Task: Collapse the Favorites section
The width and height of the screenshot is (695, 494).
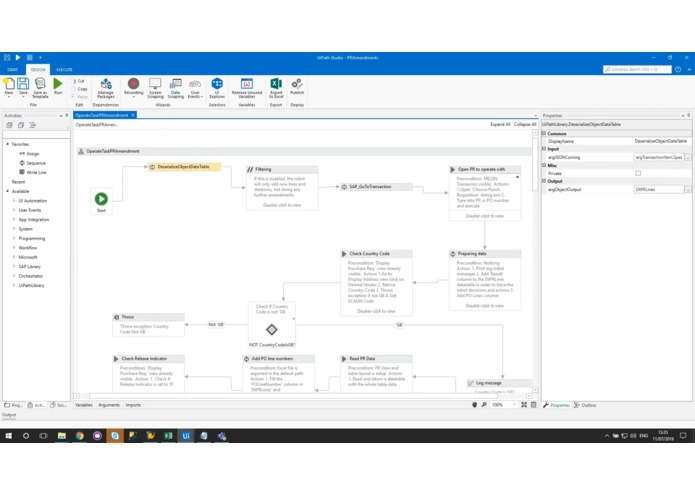Action: coord(8,144)
